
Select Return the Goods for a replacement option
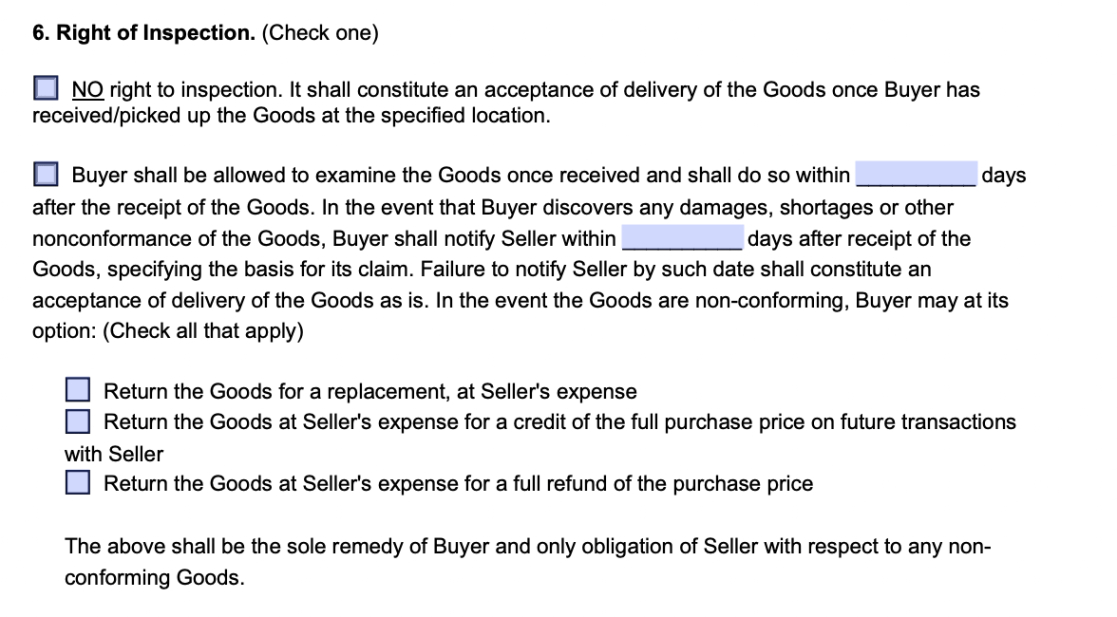click(78, 390)
